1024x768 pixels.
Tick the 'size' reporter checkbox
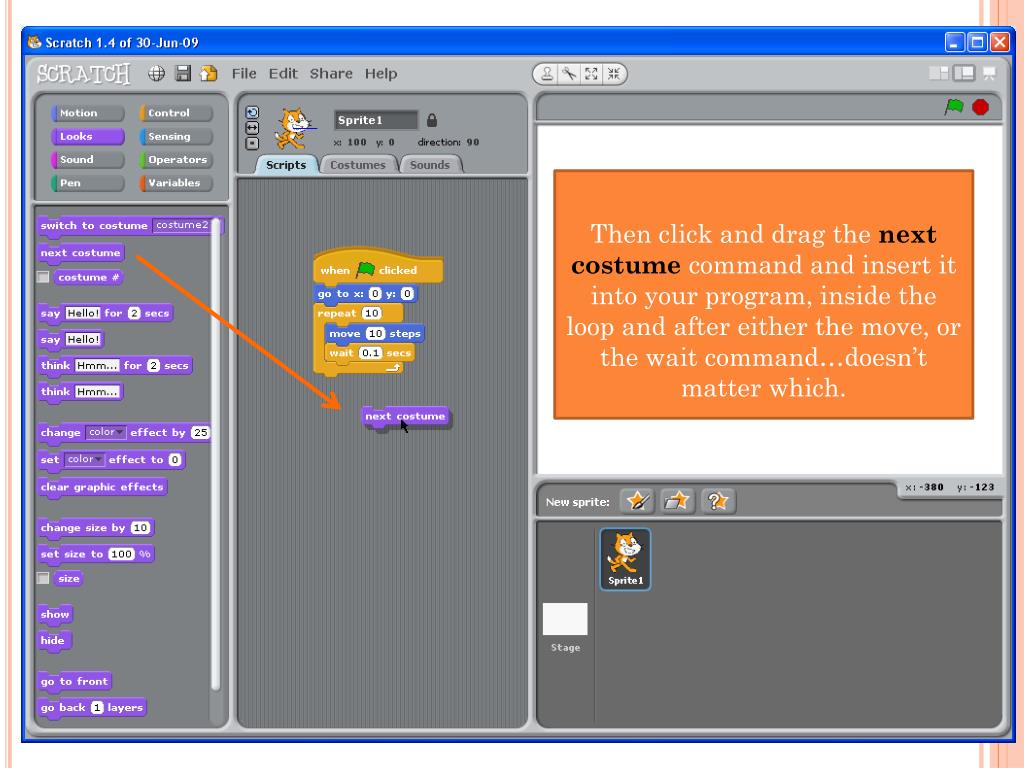(x=43, y=579)
